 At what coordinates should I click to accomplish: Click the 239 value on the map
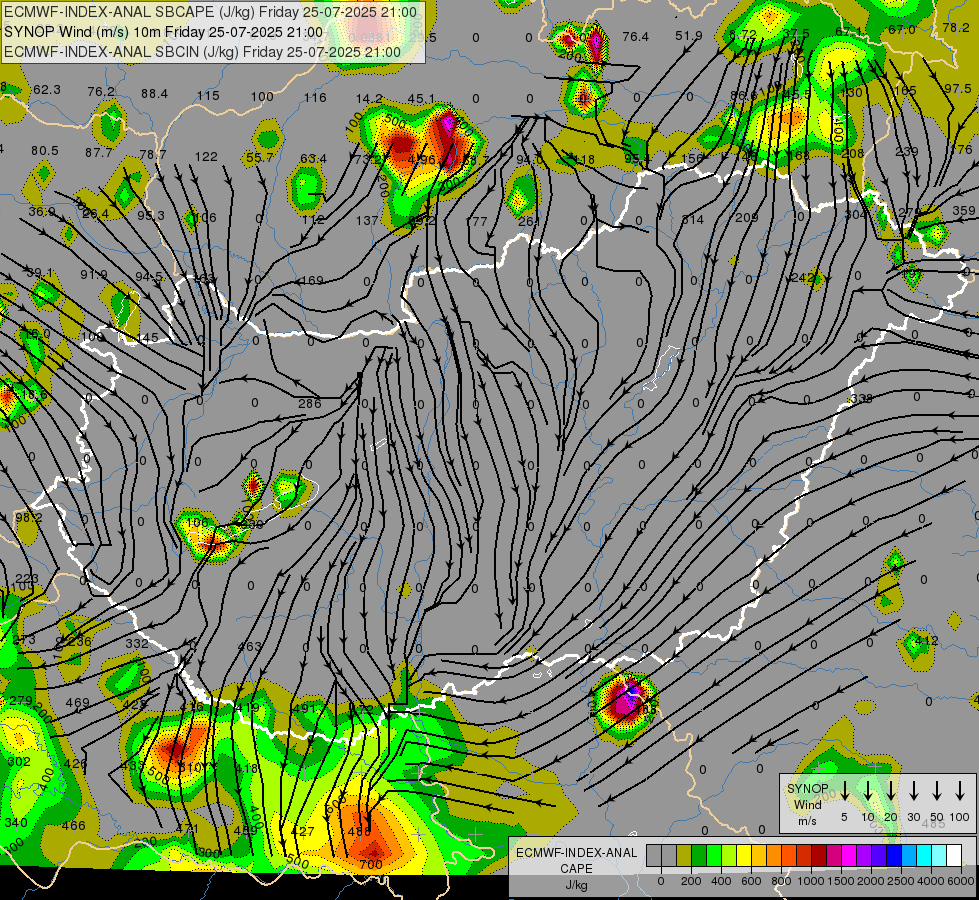point(907,151)
